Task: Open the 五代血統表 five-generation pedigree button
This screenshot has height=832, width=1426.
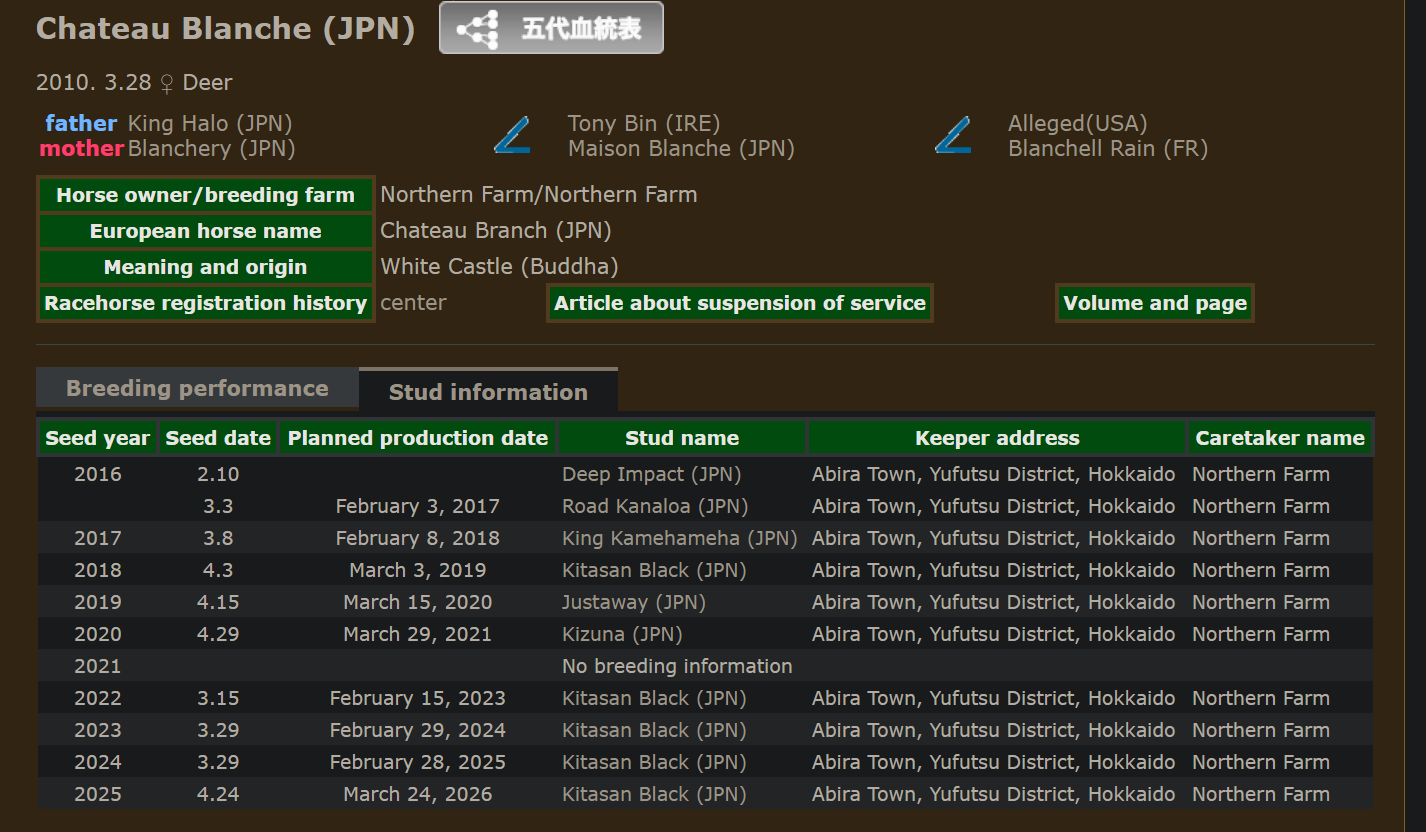Action: tap(551, 28)
